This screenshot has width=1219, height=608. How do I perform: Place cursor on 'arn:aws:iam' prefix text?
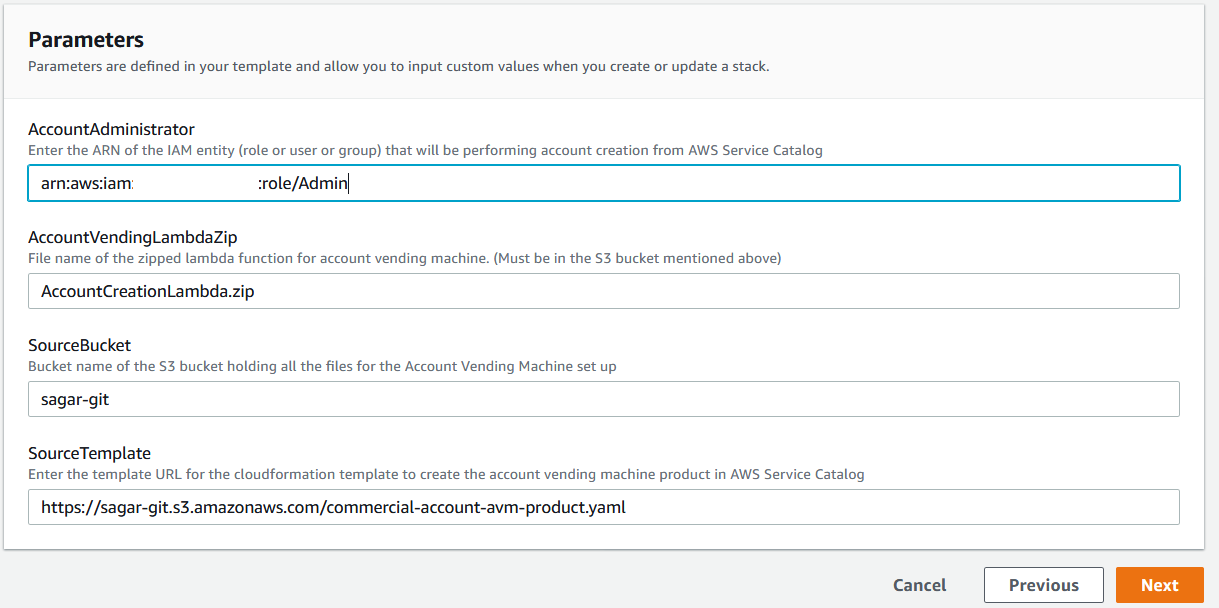[x=87, y=184]
